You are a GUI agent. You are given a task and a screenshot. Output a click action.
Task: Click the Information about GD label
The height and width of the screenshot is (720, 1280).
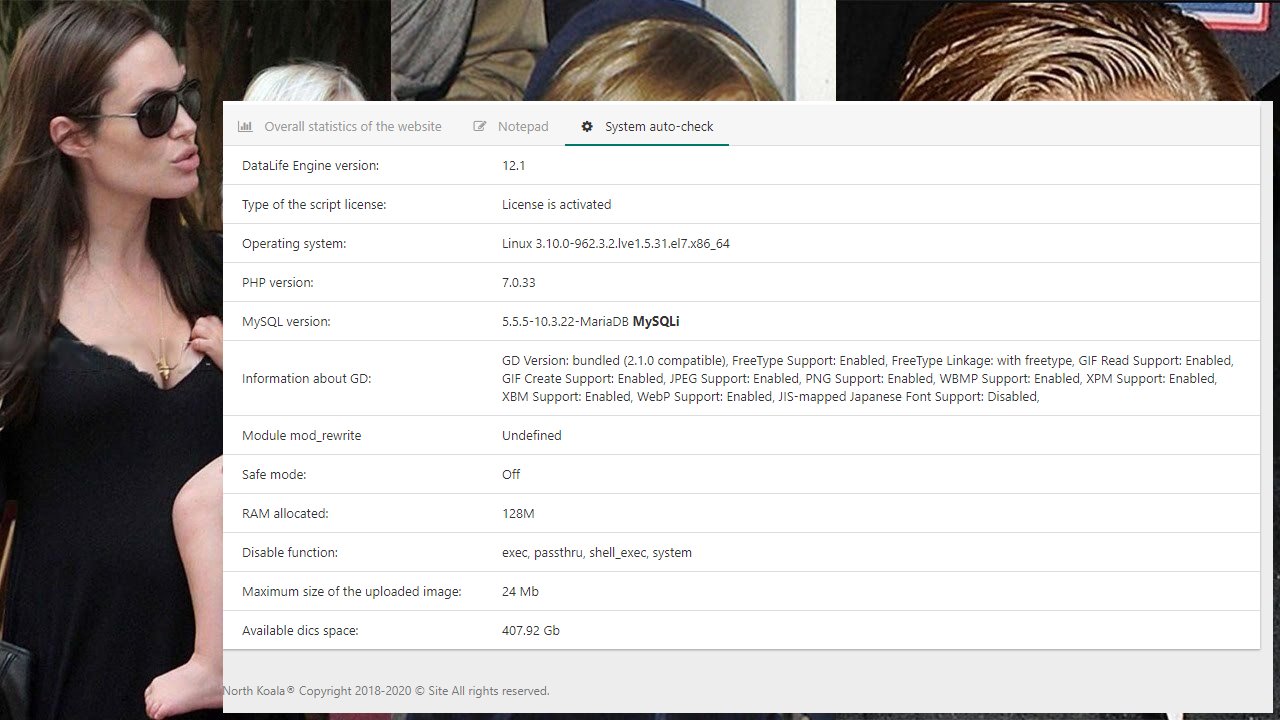[x=306, y=379]
